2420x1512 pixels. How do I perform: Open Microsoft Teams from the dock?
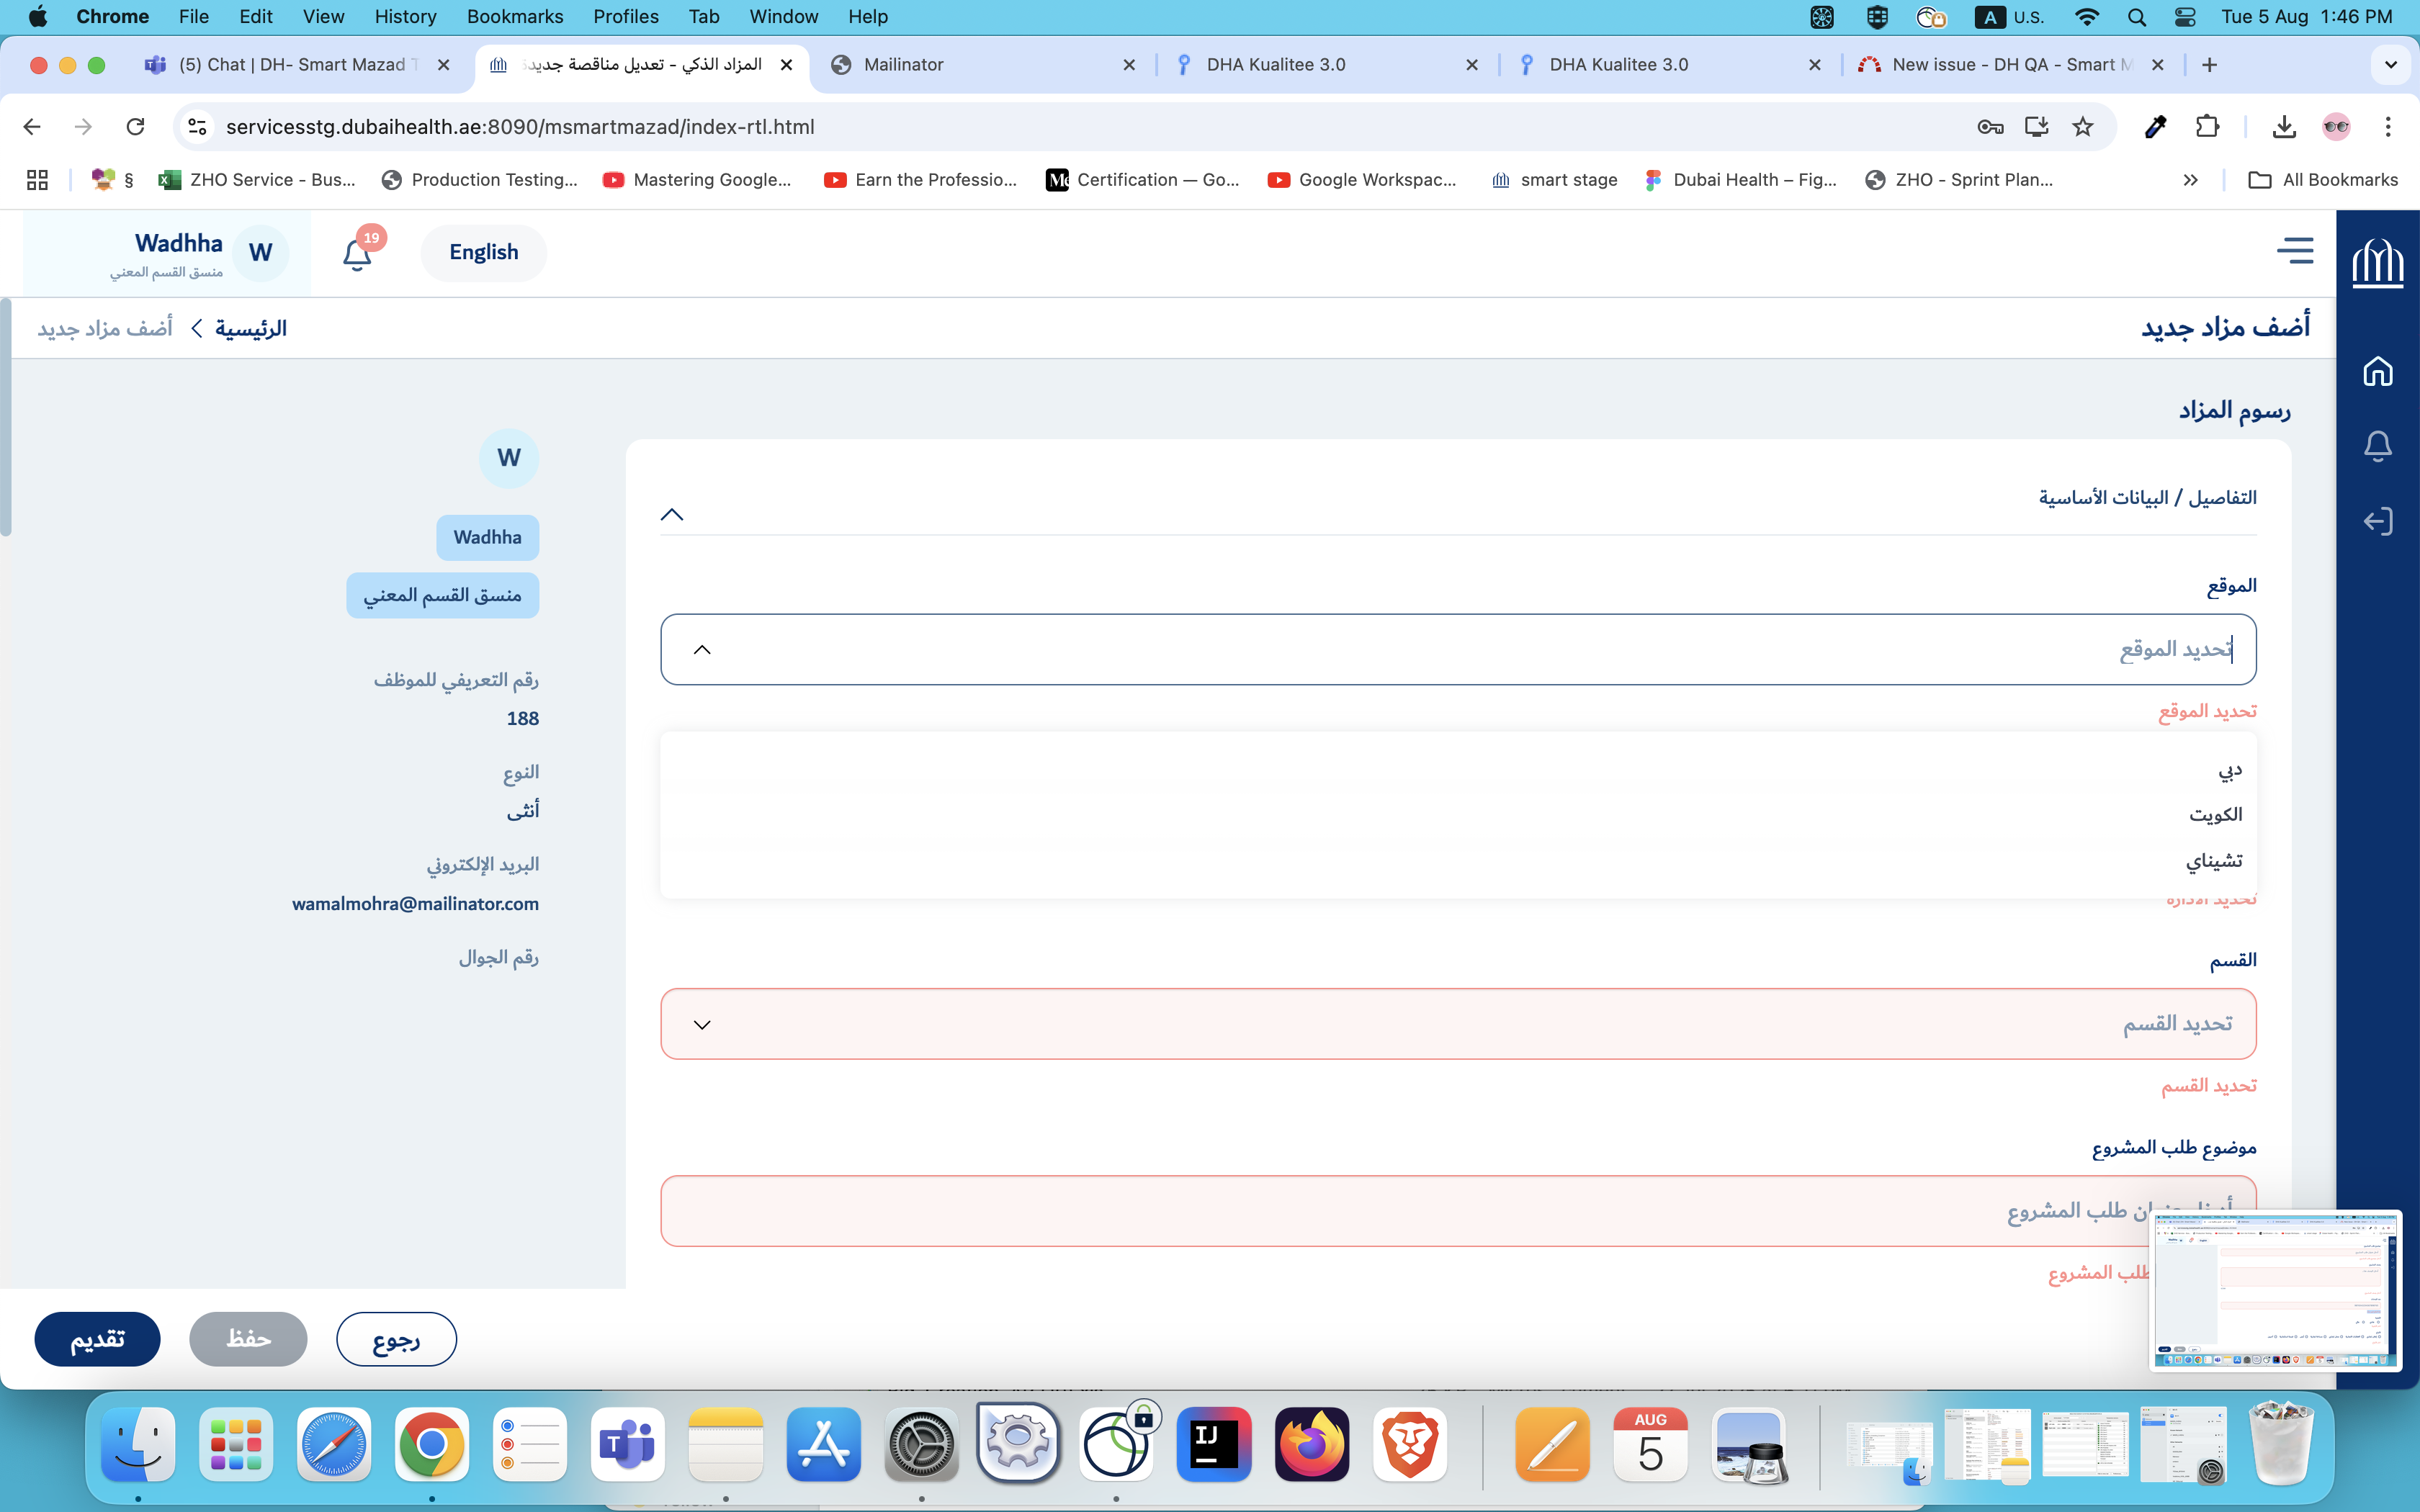pyautogui.click(x=627, y=1444)
